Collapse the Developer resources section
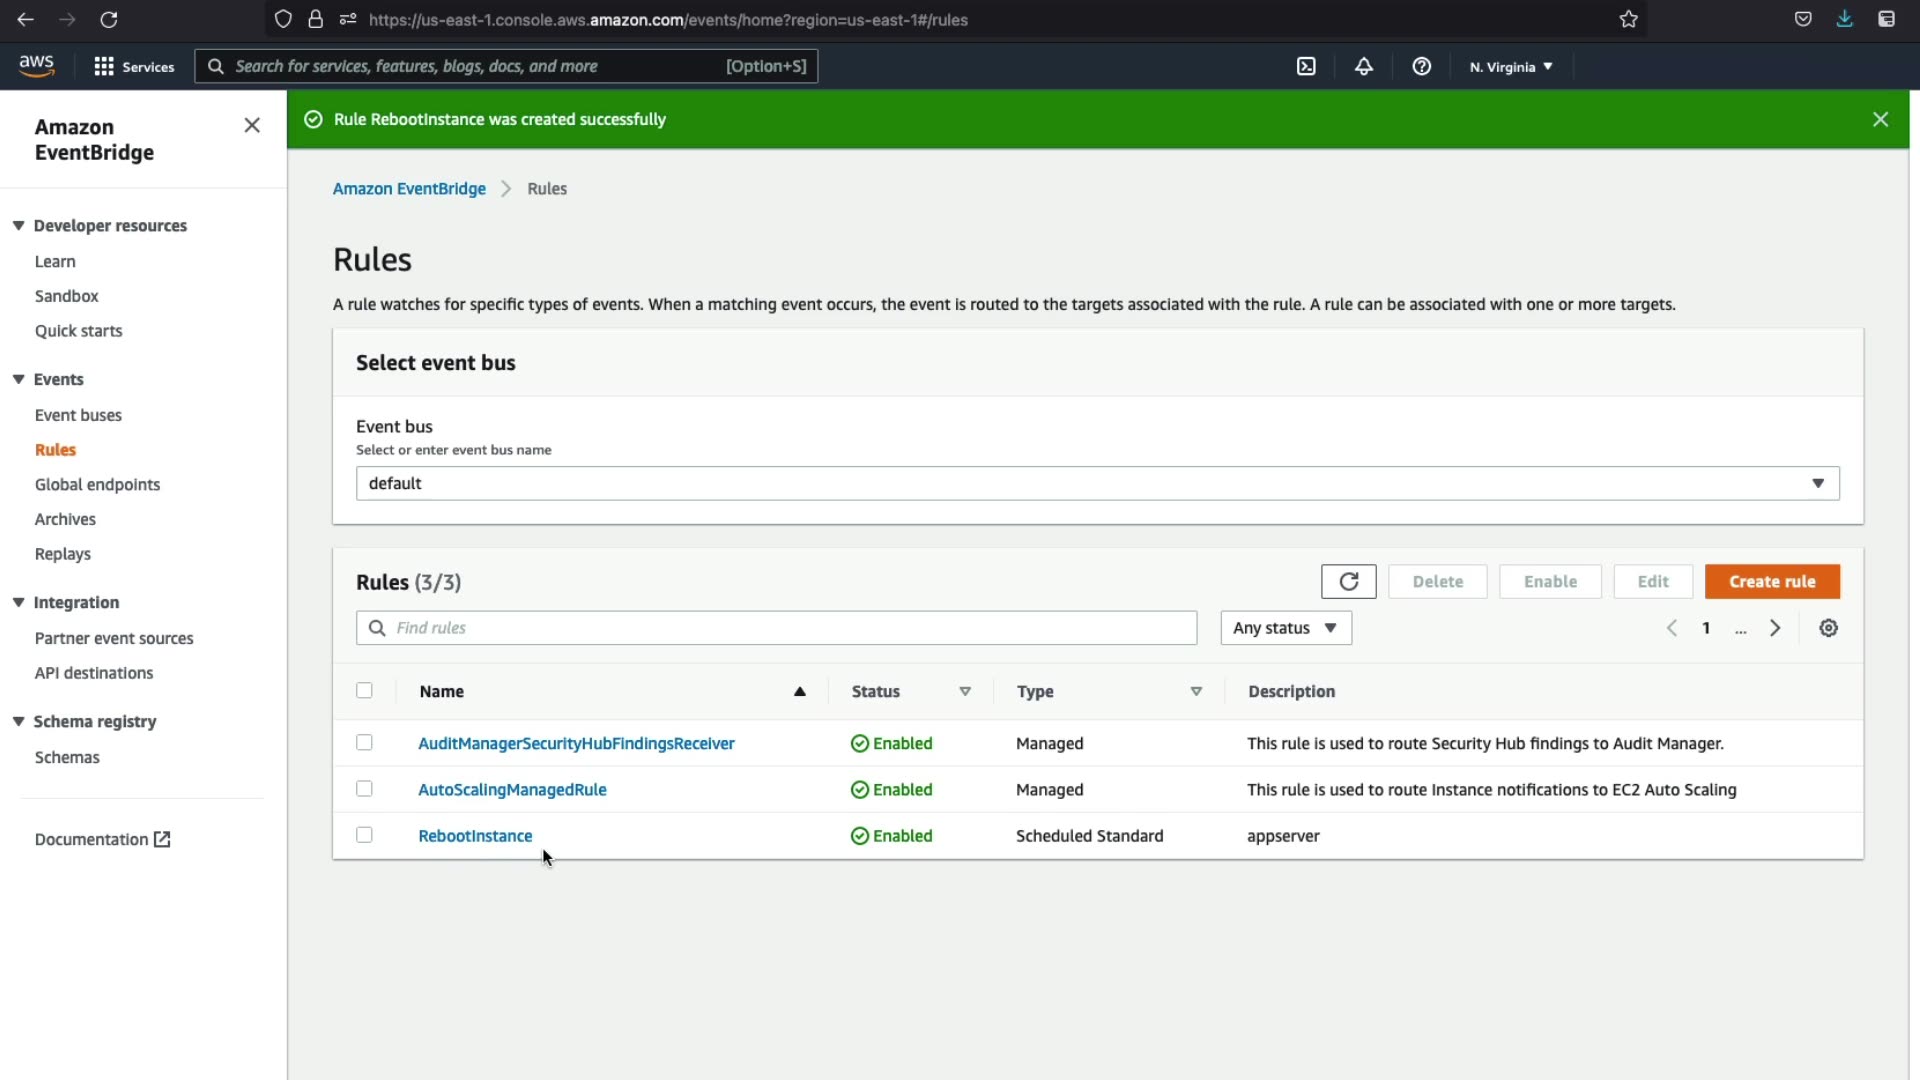Screen dimensions: 1920x1080 click(18, 226)
